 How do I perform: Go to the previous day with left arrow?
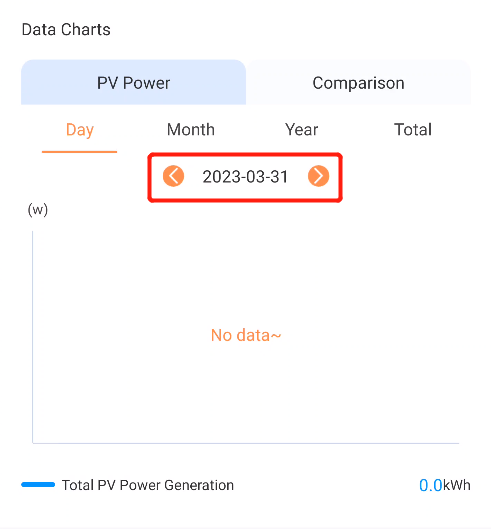[x=173, y=176]
